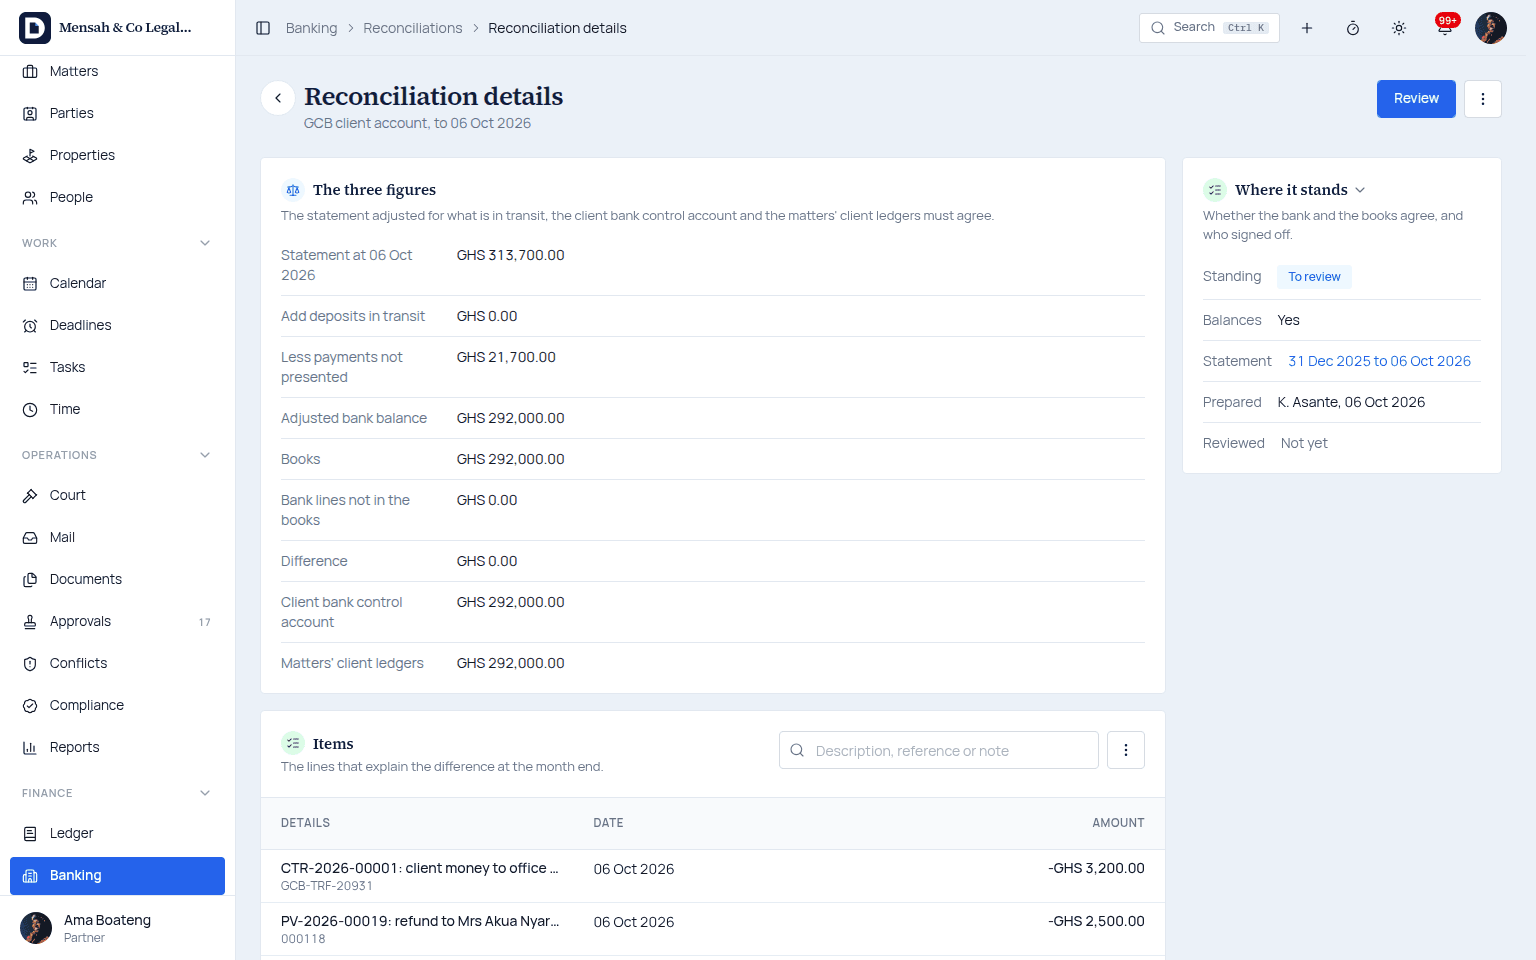Open Parties in the sidebar
This screenshot has width=1536, height=960.
point(117,113)
